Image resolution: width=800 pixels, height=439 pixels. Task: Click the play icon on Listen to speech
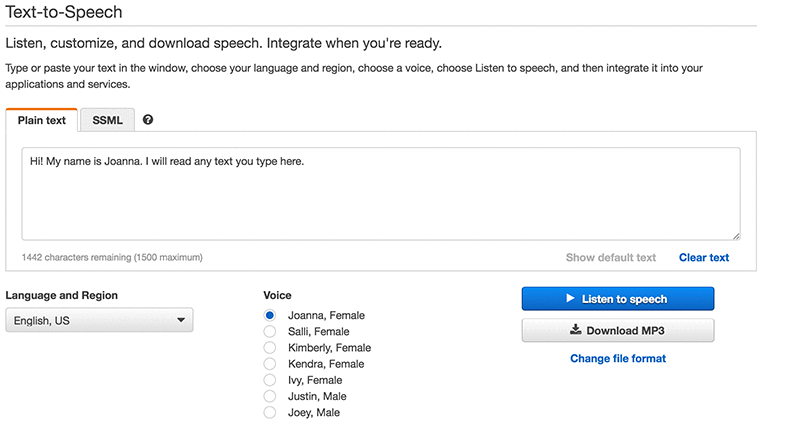click(570, 298)
